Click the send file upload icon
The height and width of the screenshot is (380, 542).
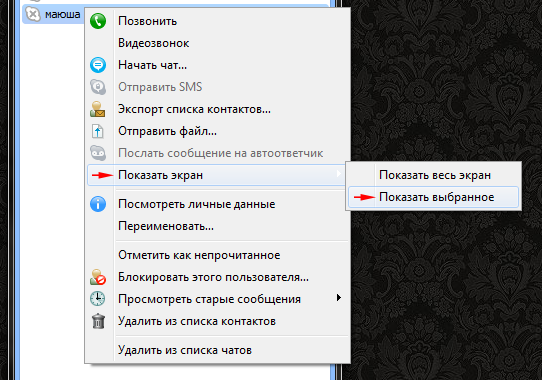click(x=97, y=131)
